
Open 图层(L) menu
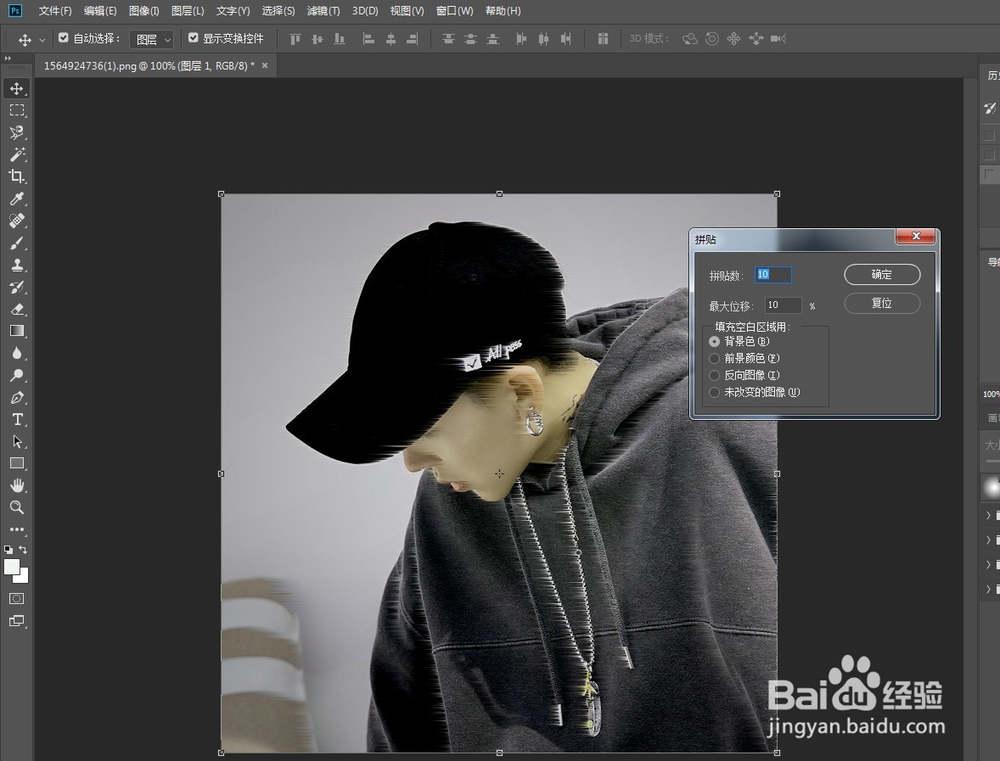pyautogui.click(x=188, y=11)
